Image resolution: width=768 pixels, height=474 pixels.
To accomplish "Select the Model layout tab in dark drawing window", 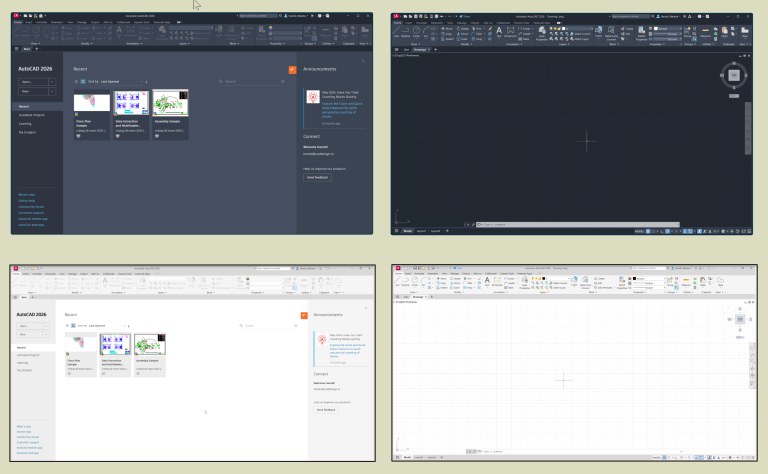I will (x=408, y=231).
